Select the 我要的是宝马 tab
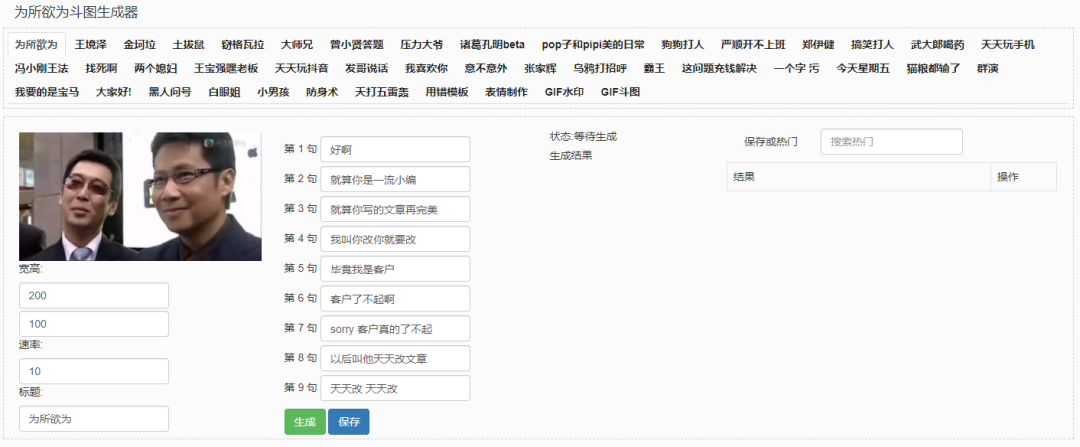Viewport: 1080px width, 447px height. pos(47,92)
